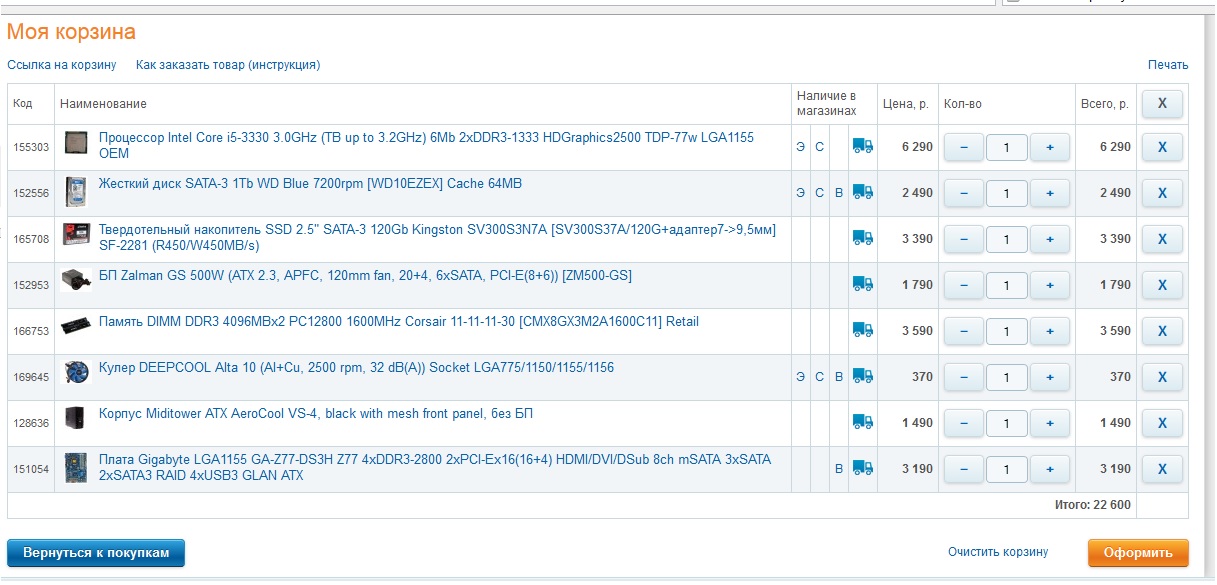Click delivery truck icon for Gigabyte GA-Z77-DS3H

click(x=862, y=468)
